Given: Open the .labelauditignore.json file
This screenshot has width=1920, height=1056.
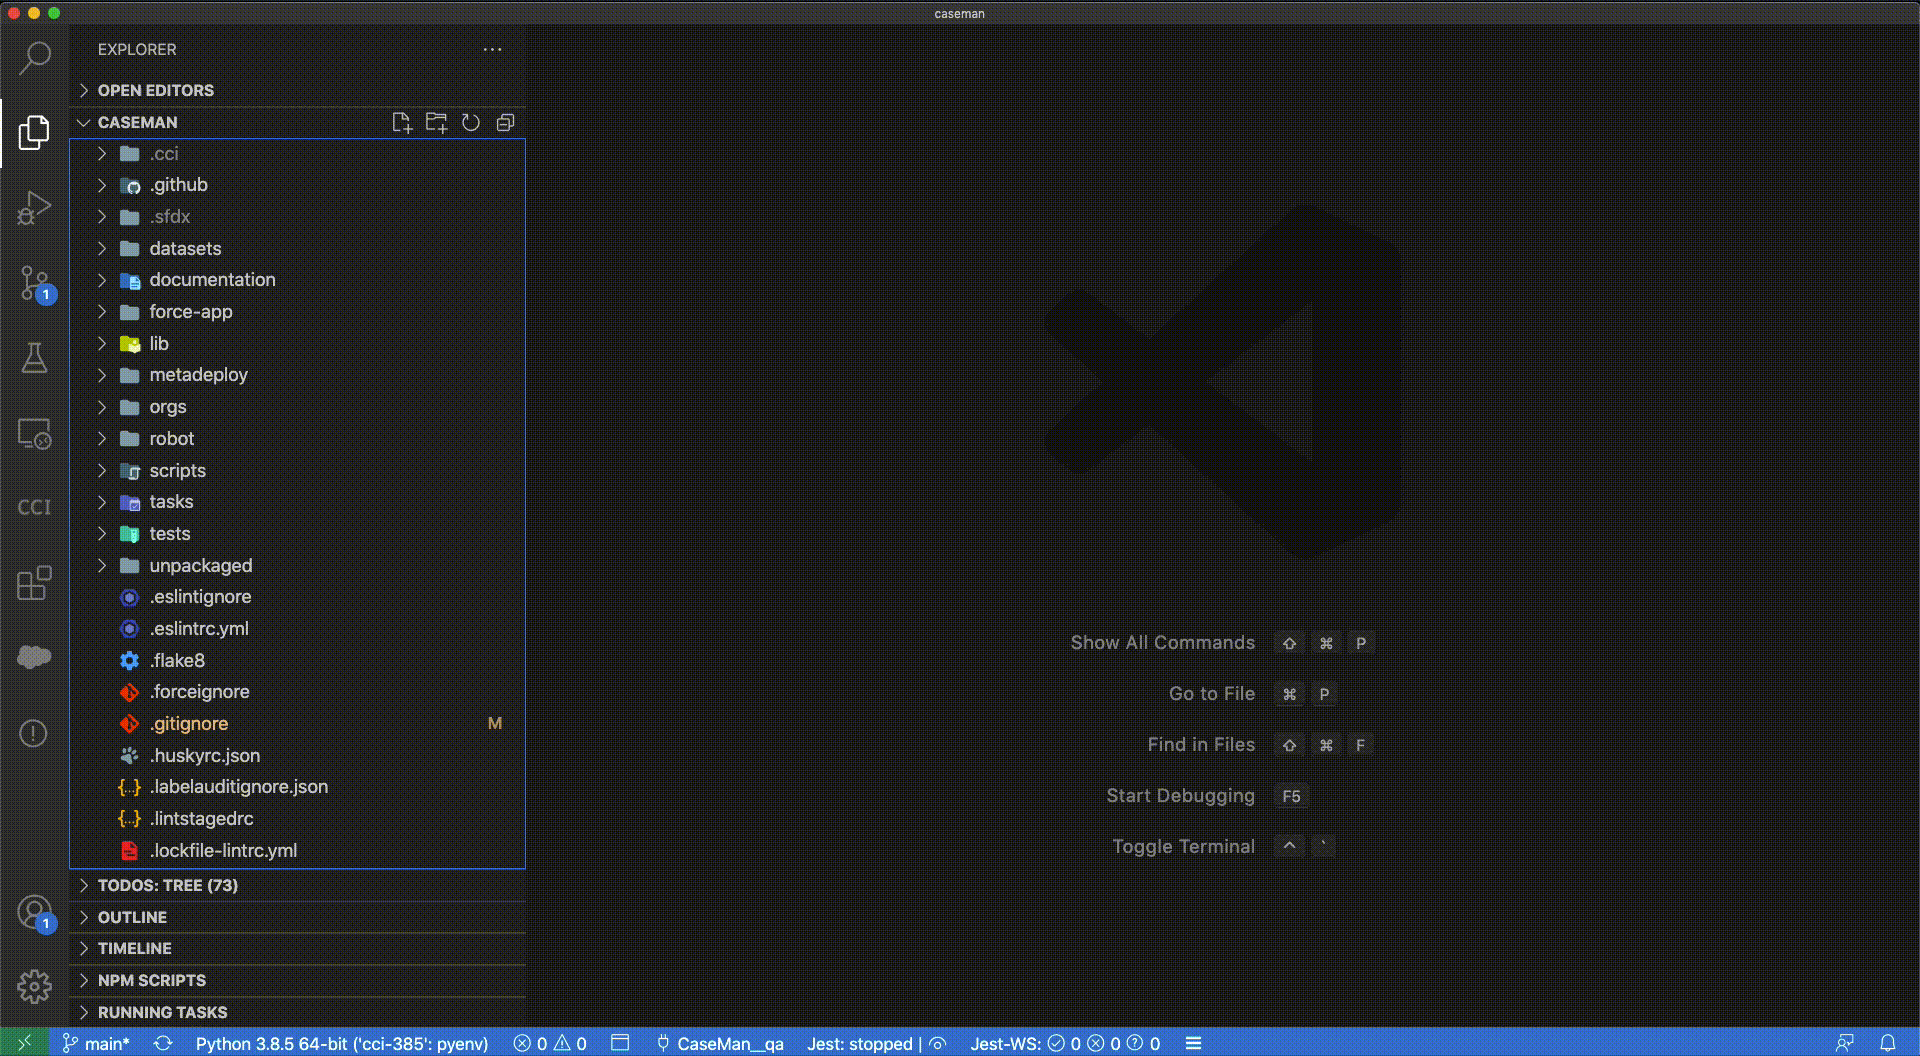Looking at the screenshot, I should pyautogui.click(x=298, y=787).
